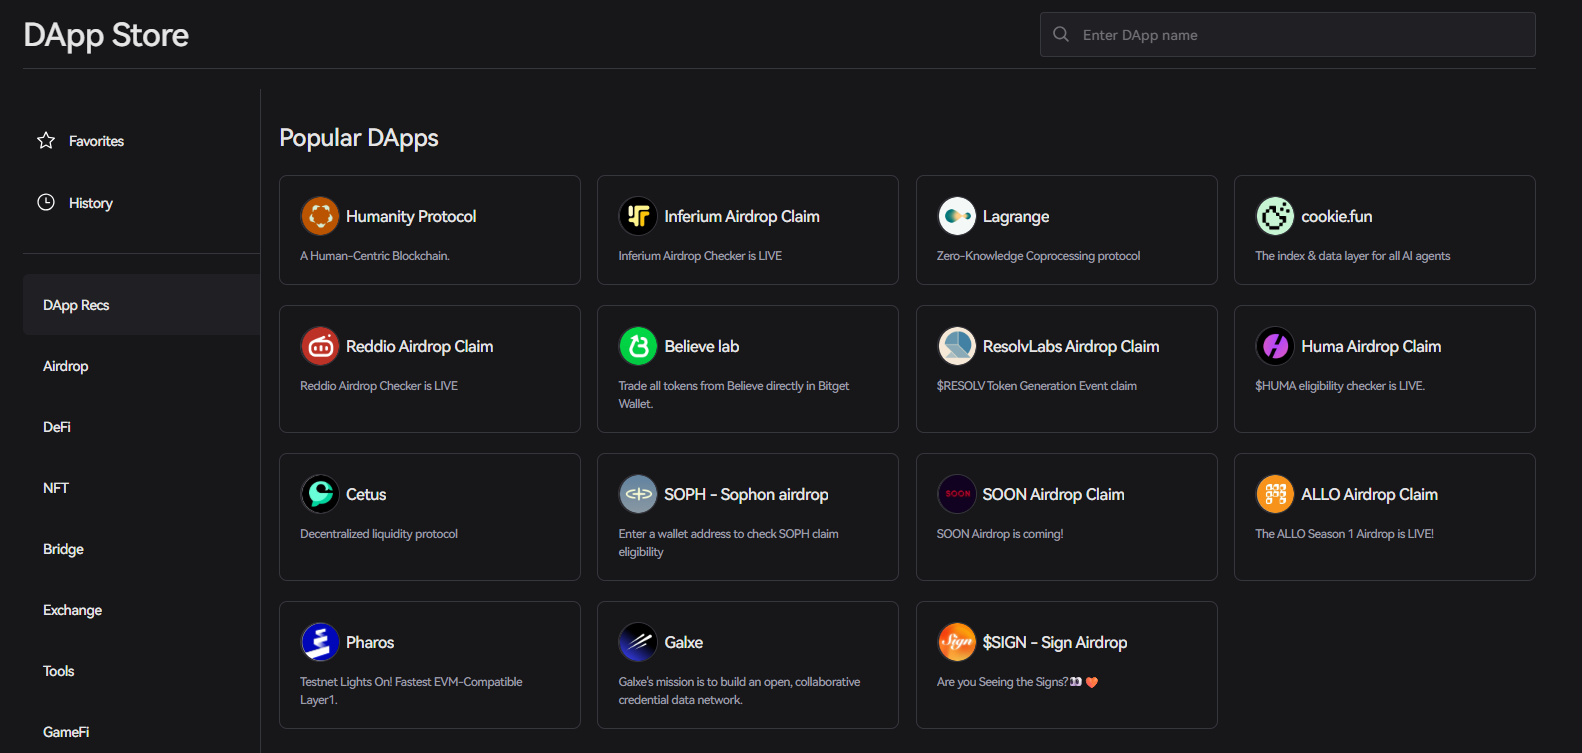Click the Reddio red robot icon

320,346
